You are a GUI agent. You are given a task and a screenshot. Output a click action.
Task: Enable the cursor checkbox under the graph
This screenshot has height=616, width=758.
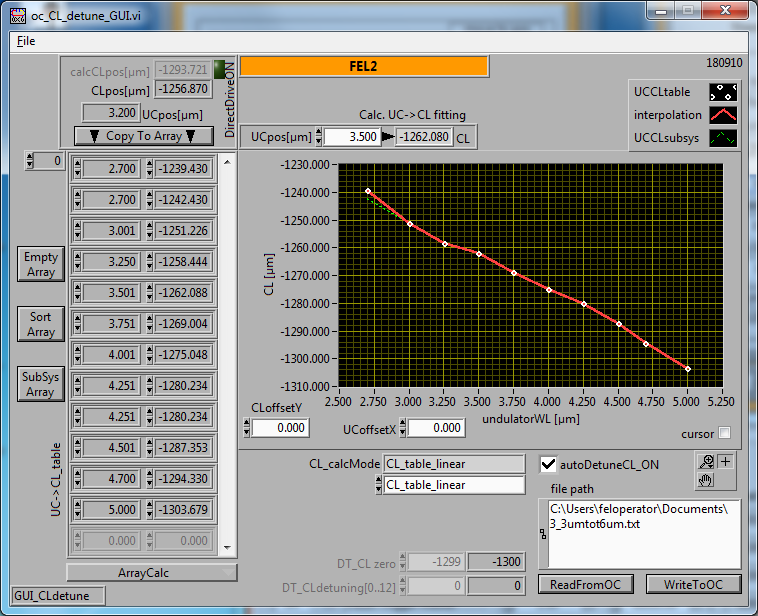point(724,433)
